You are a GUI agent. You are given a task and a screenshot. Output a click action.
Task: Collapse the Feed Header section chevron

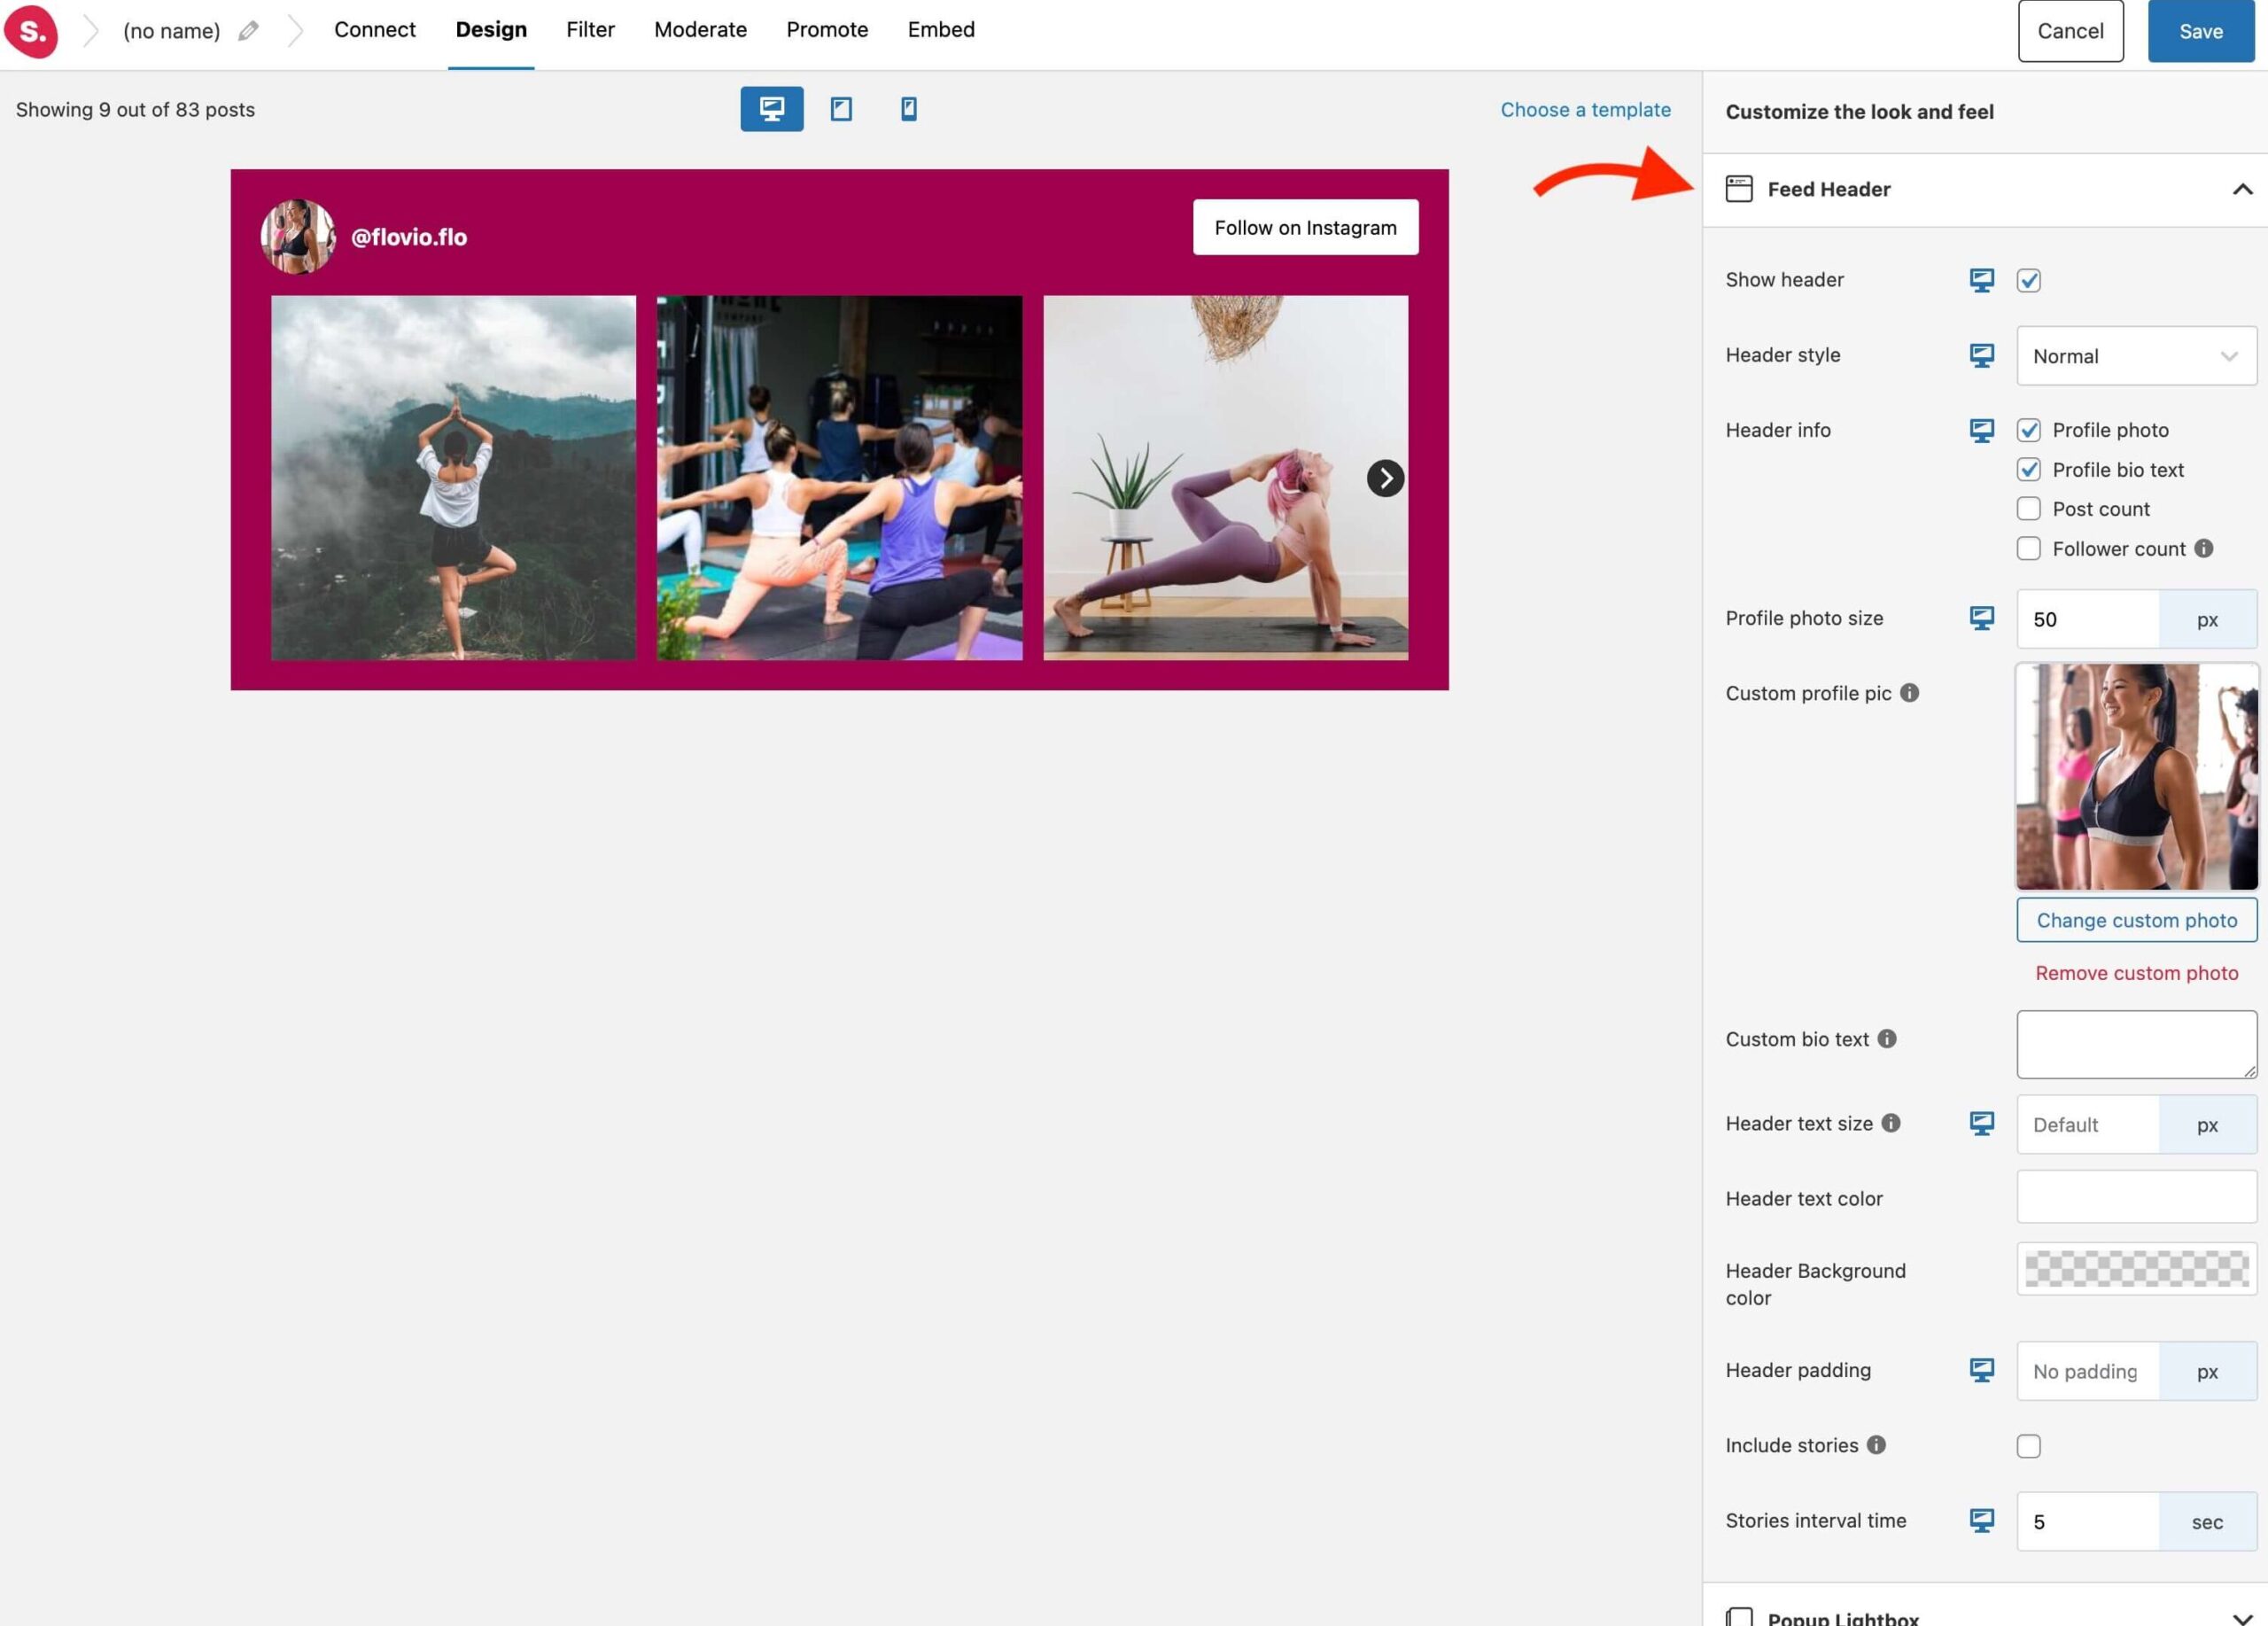(x=2242, y=189)
